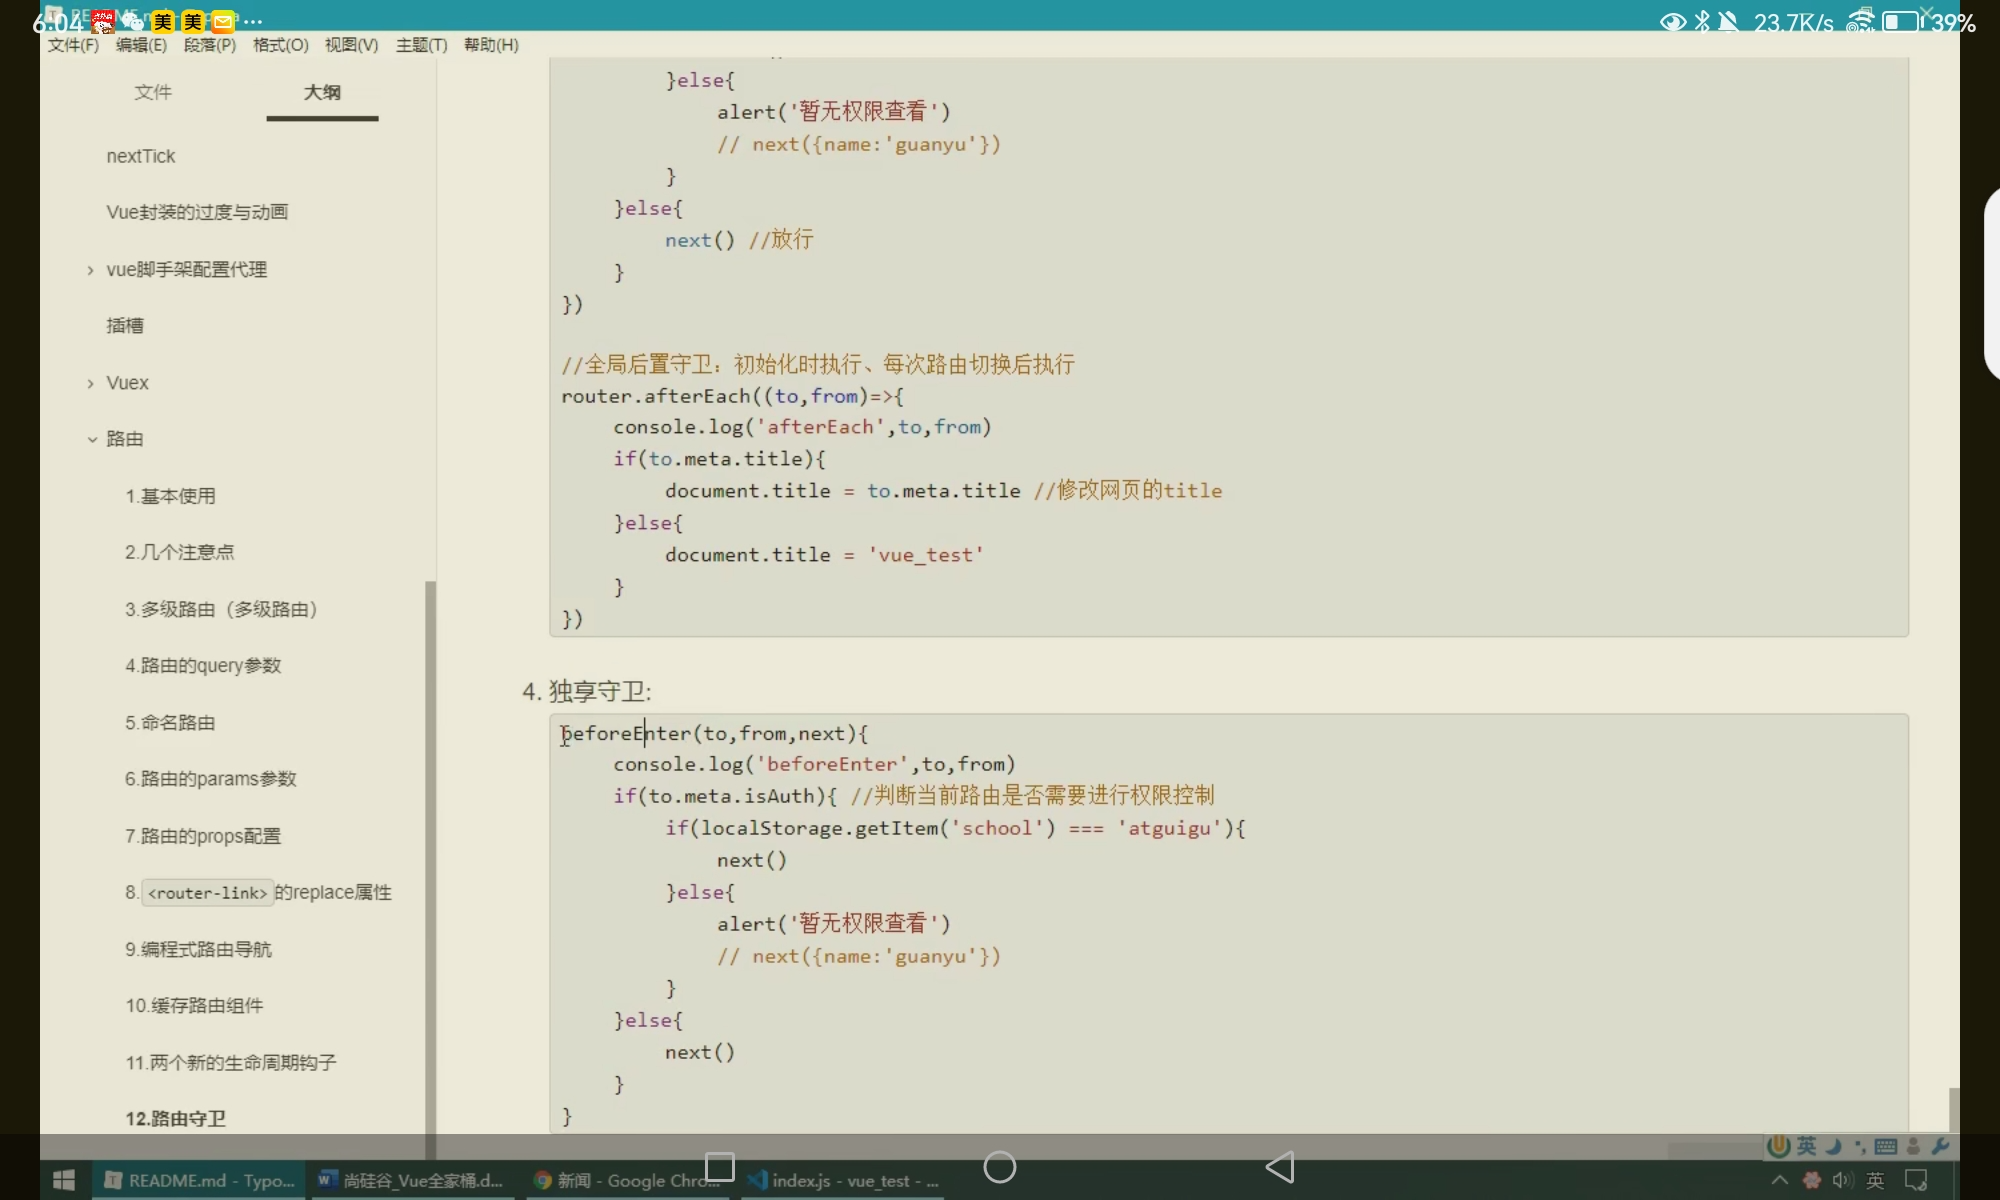
Task: Expand the vue脚手架配置代理 outline node
Action: pyautogui.click(x=91, y=270)
